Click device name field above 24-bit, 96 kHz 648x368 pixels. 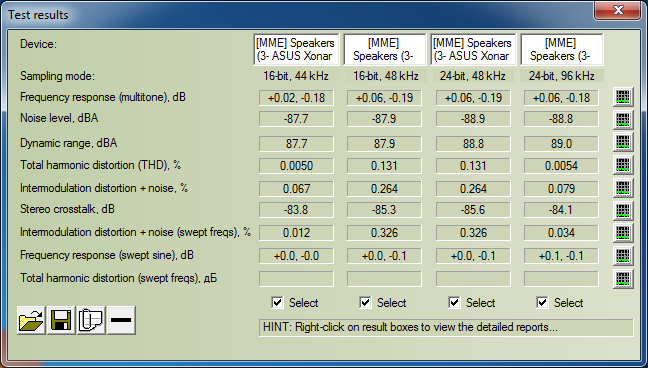click(562, 50)
